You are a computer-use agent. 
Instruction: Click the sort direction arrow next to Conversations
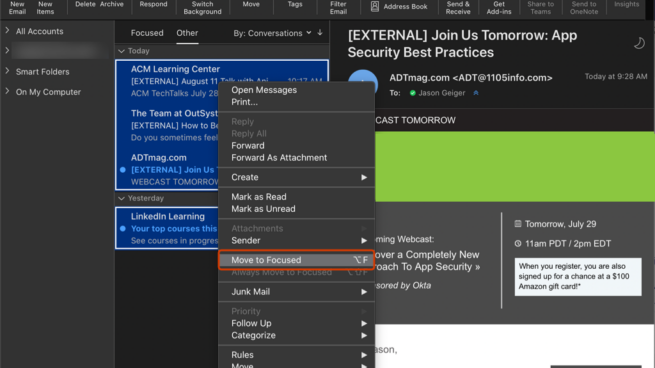[x=320, y=33]
